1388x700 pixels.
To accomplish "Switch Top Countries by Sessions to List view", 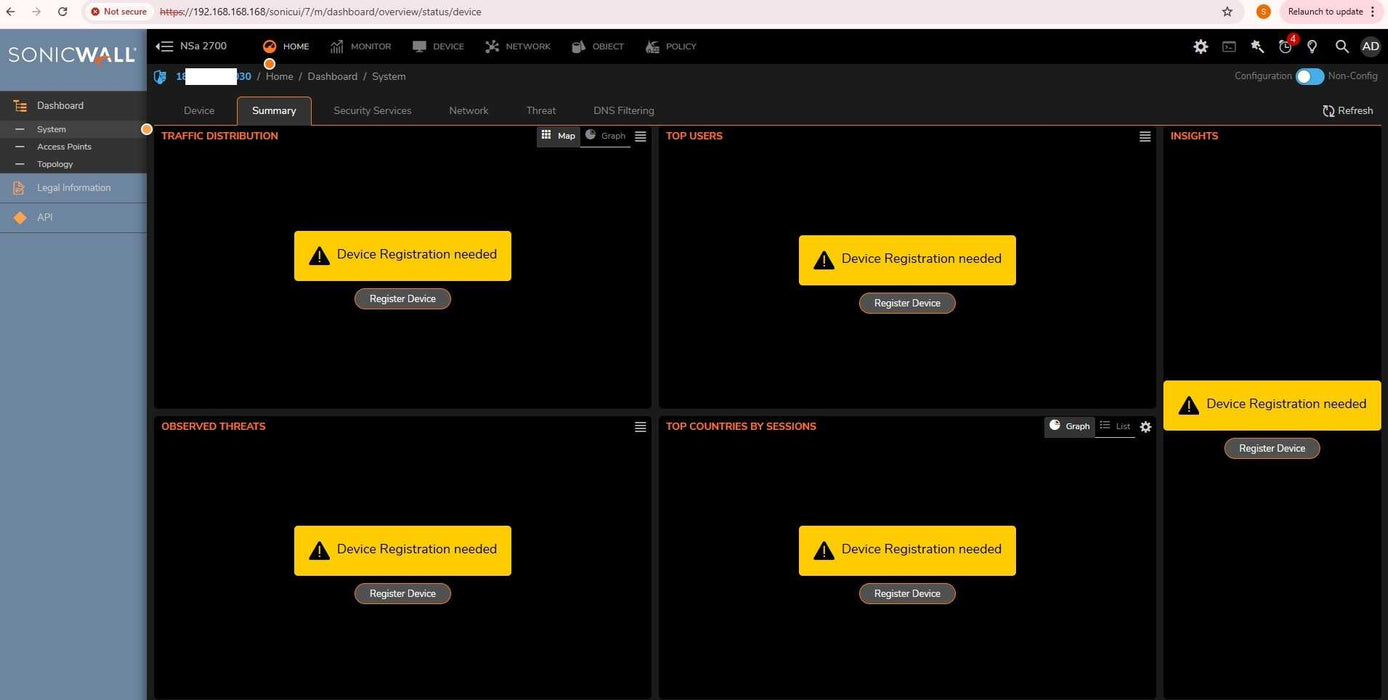I will 1115,427.
